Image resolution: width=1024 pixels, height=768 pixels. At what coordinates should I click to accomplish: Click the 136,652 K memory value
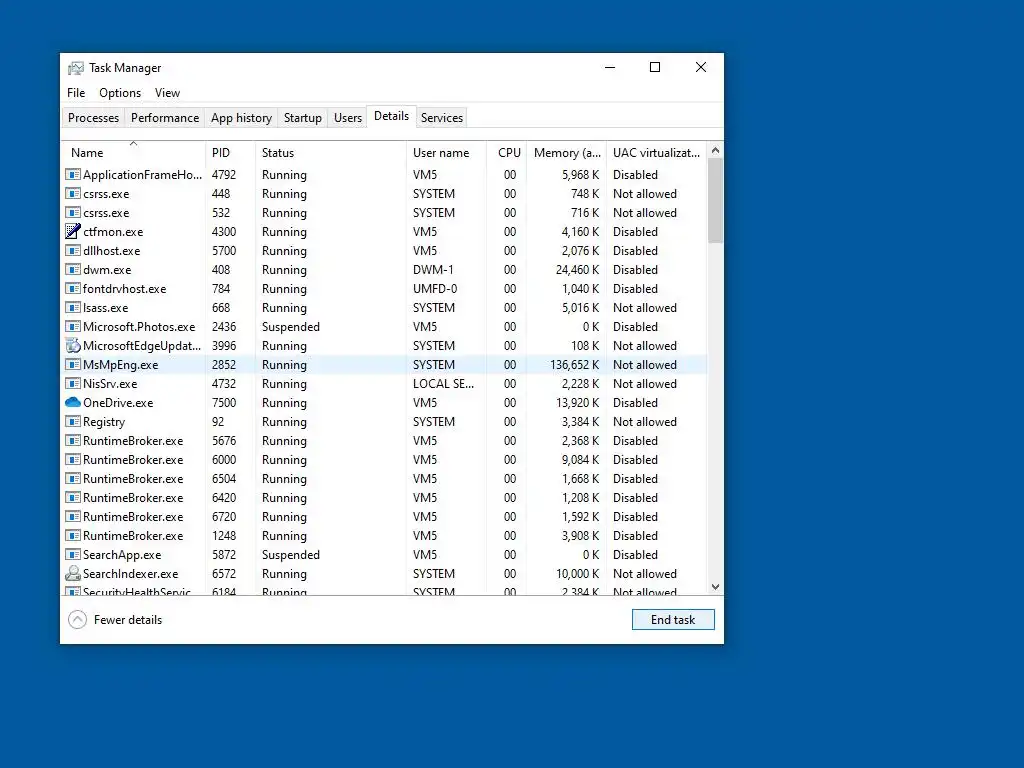click(x=574, y=365)
